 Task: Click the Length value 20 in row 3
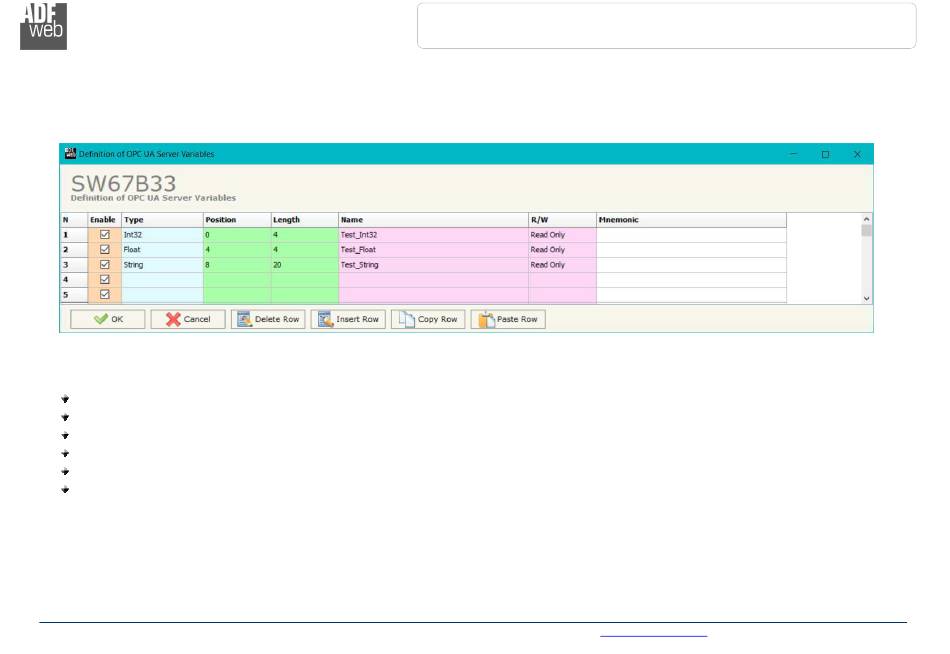pyautogui.click(x=305, y=265)
